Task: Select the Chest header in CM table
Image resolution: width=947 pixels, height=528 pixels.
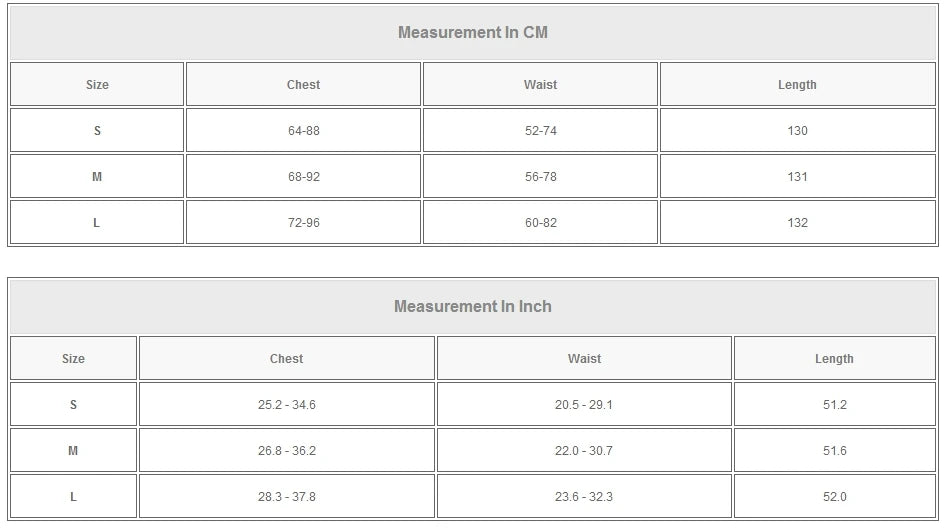Action: coord(303,85)
